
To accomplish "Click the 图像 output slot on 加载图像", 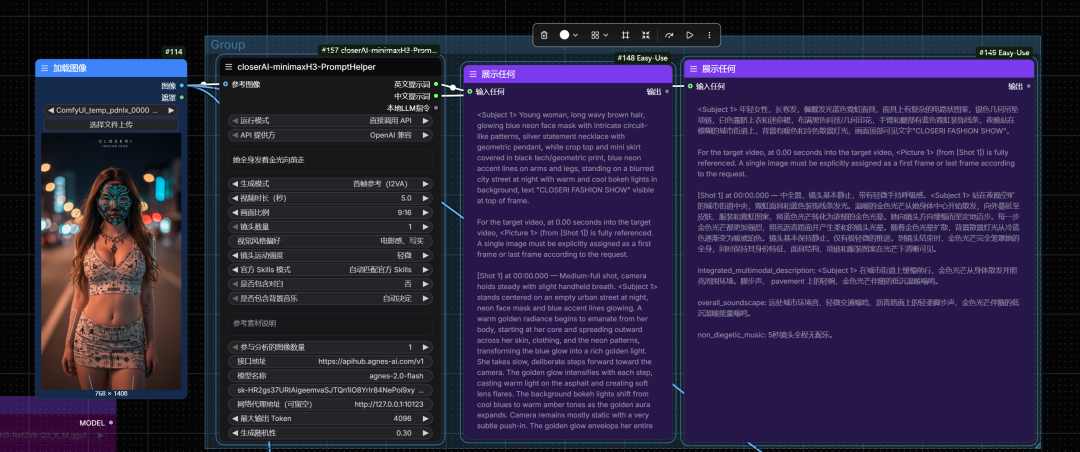I will pyautogui.click(x=181, y=86).
